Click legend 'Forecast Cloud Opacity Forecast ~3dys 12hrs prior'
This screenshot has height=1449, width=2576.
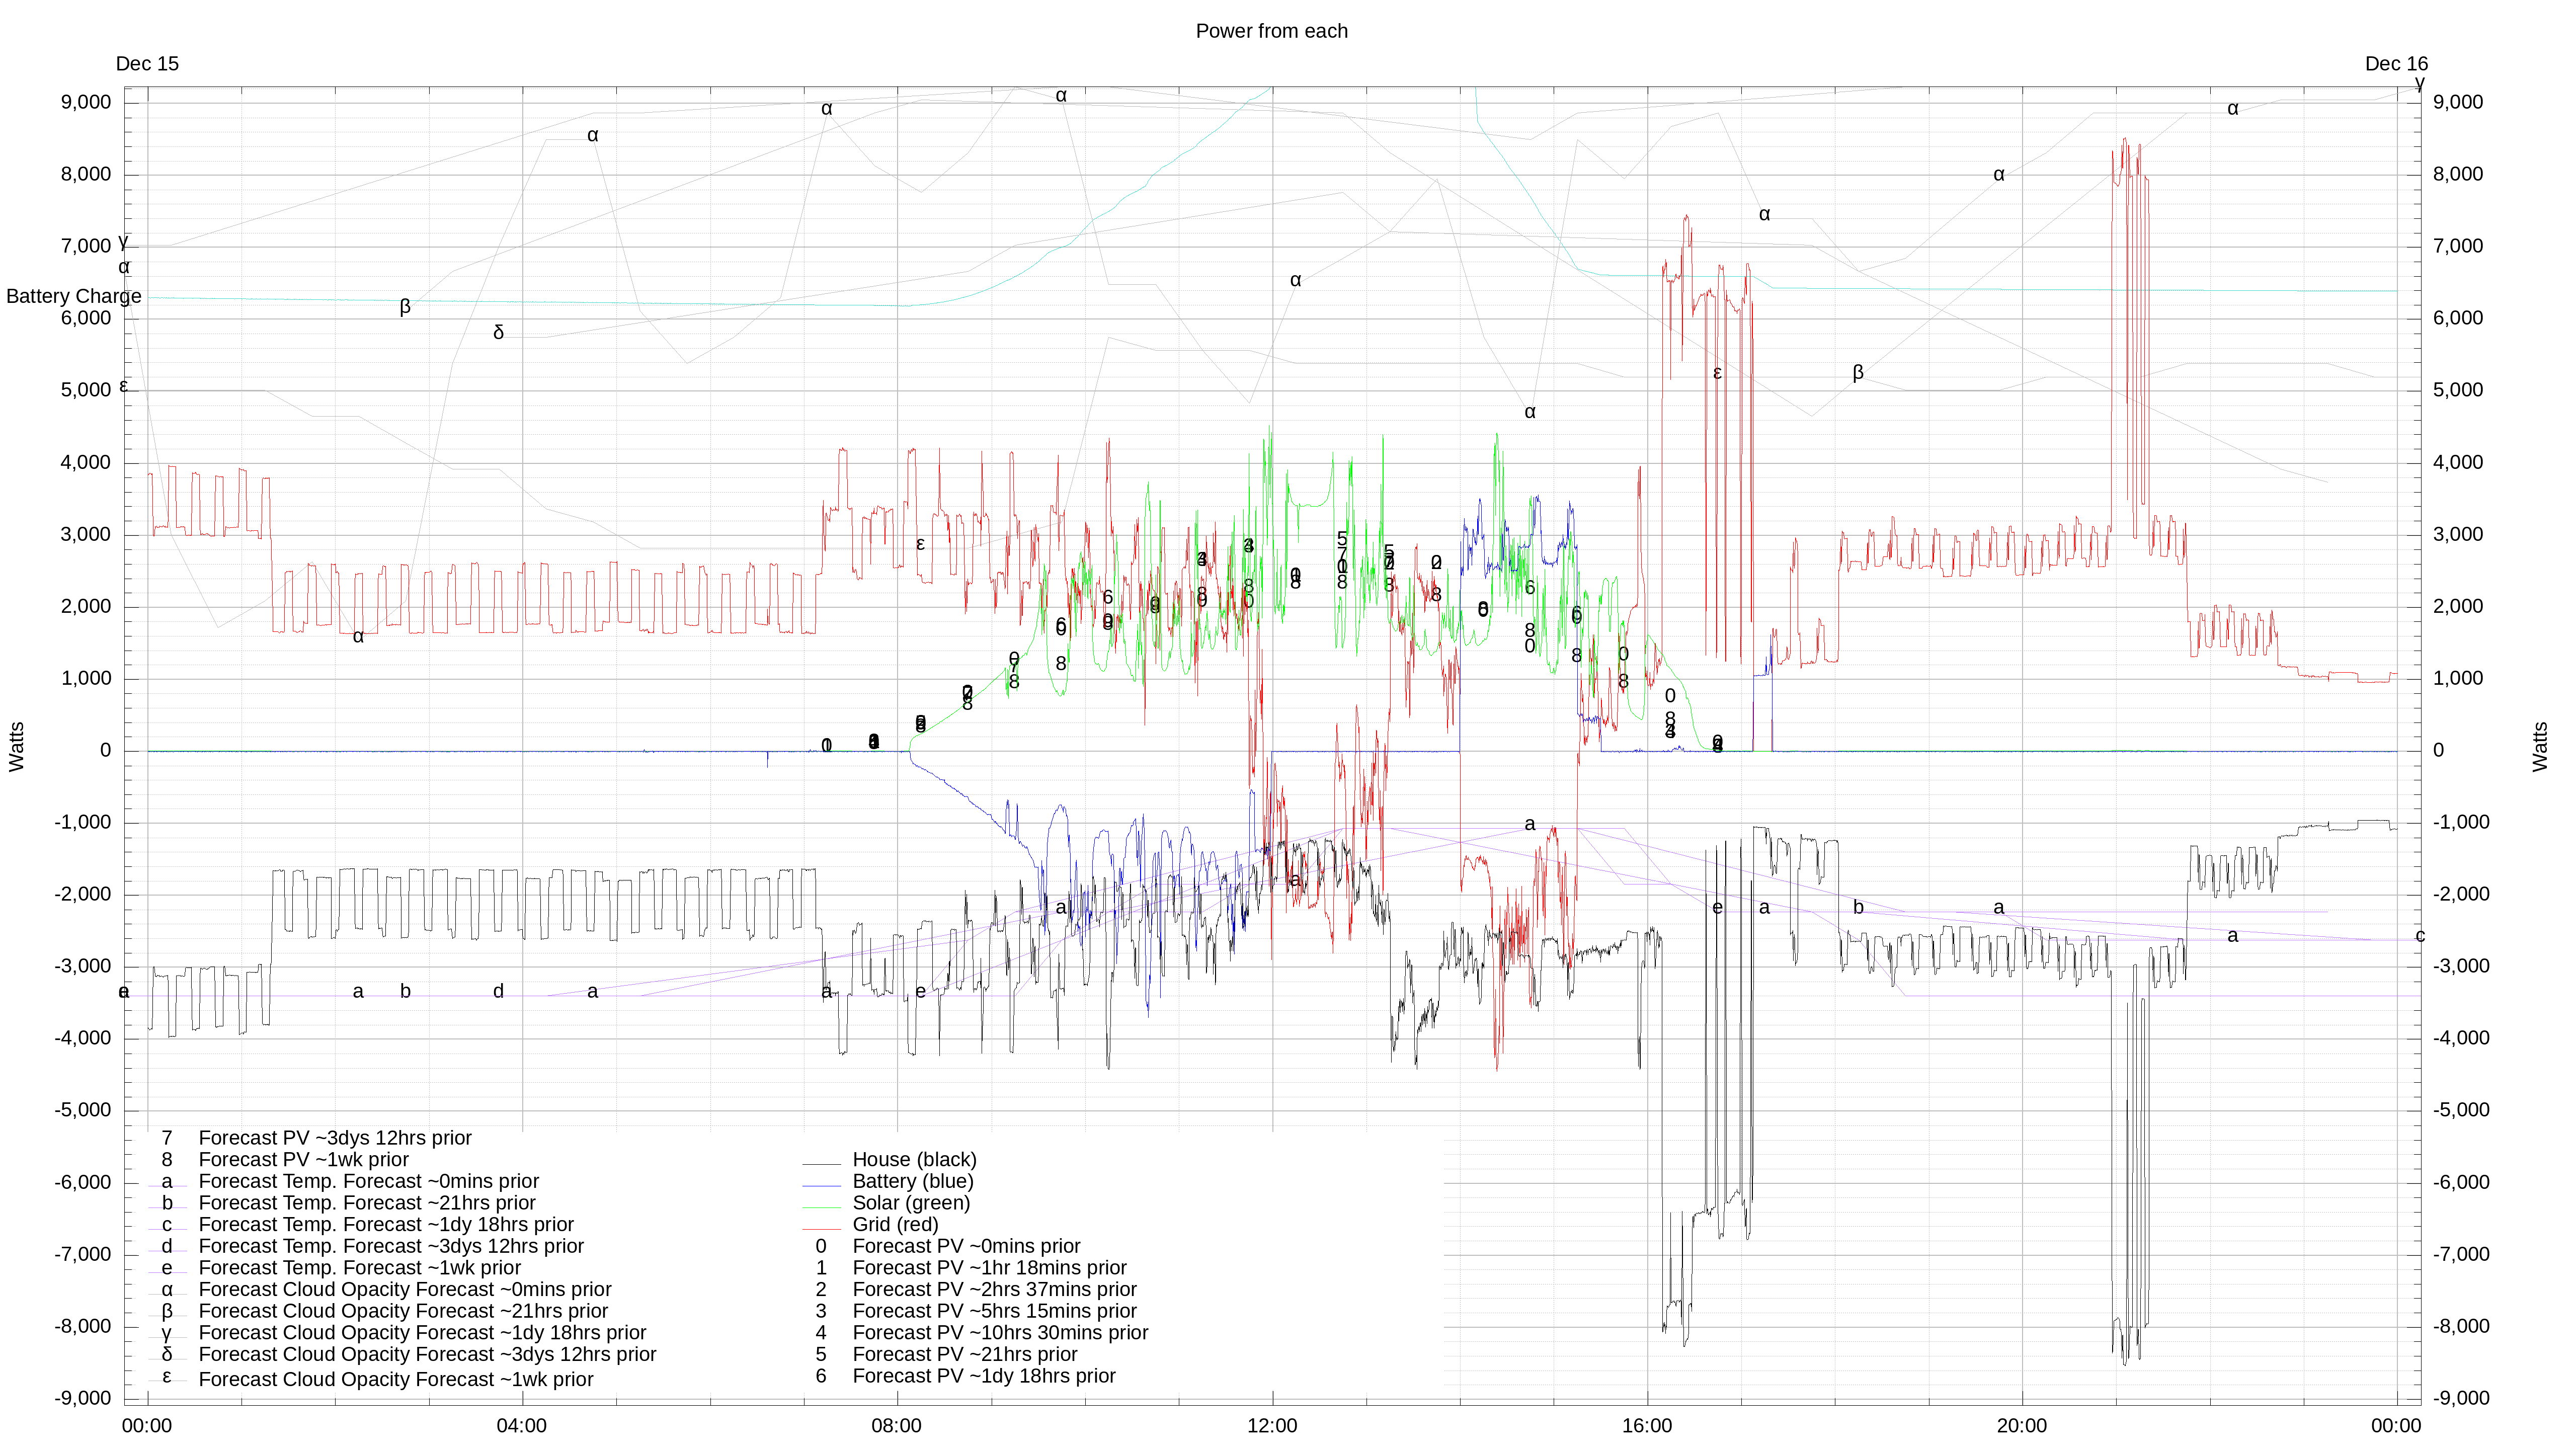click(x=427, y=1355)
